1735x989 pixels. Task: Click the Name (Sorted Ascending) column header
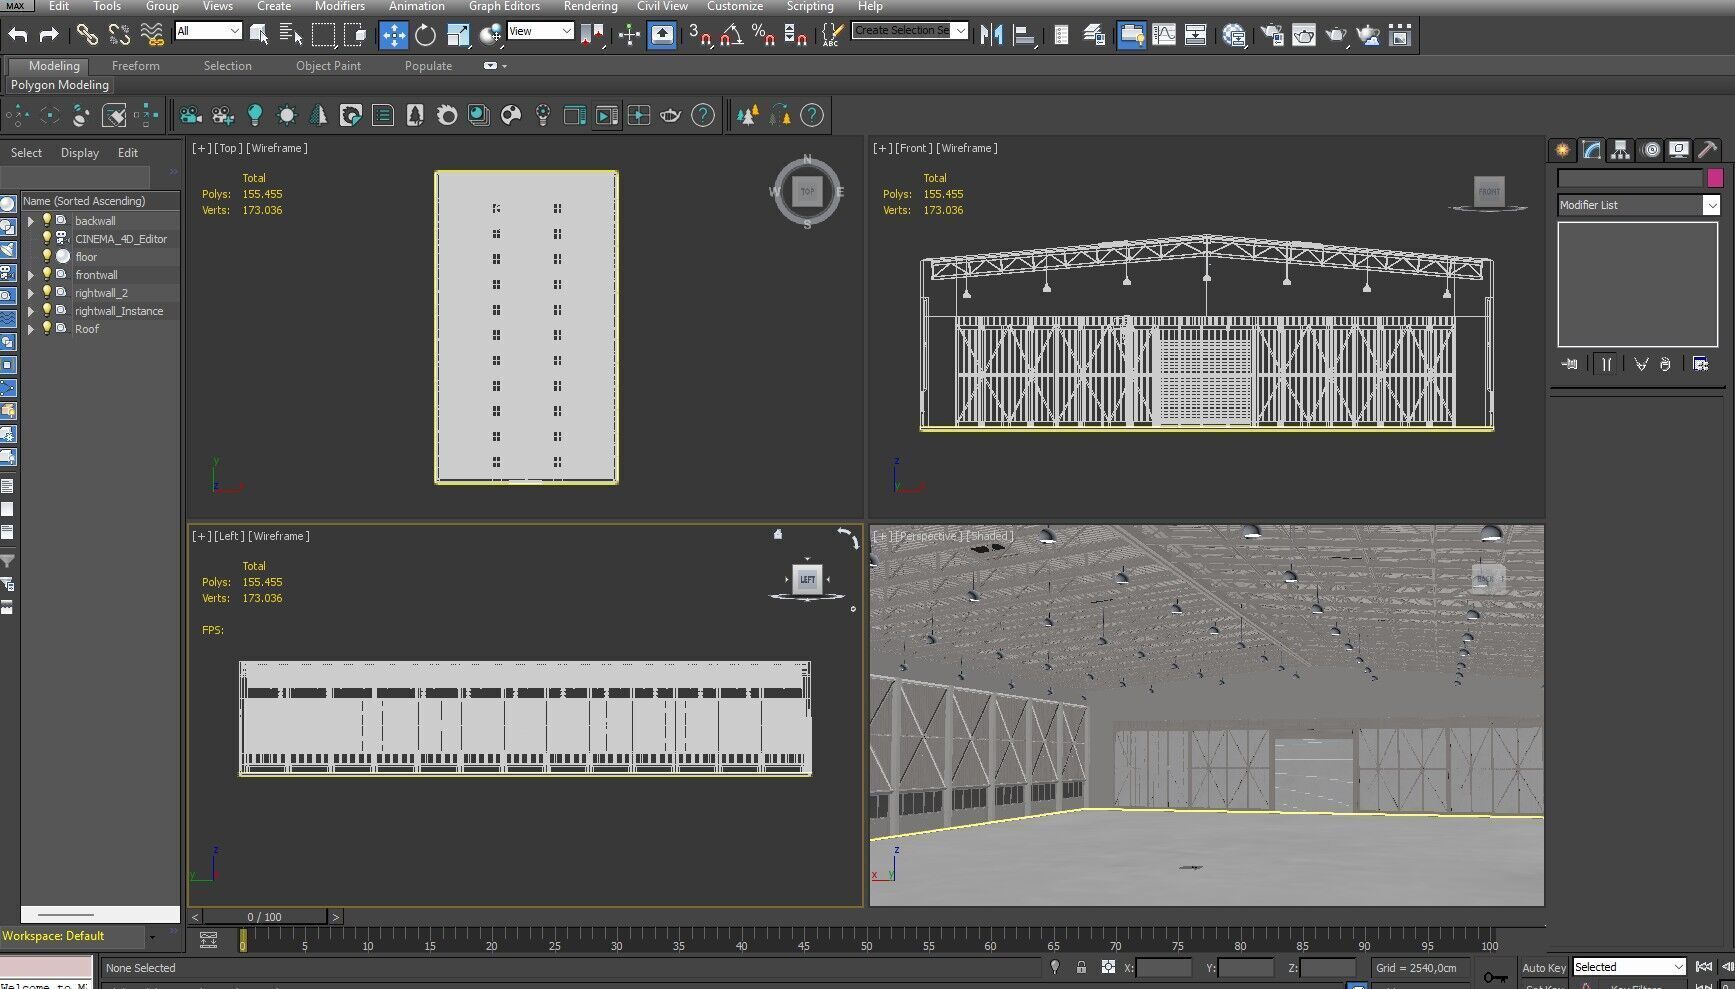(x=100, y=201)
